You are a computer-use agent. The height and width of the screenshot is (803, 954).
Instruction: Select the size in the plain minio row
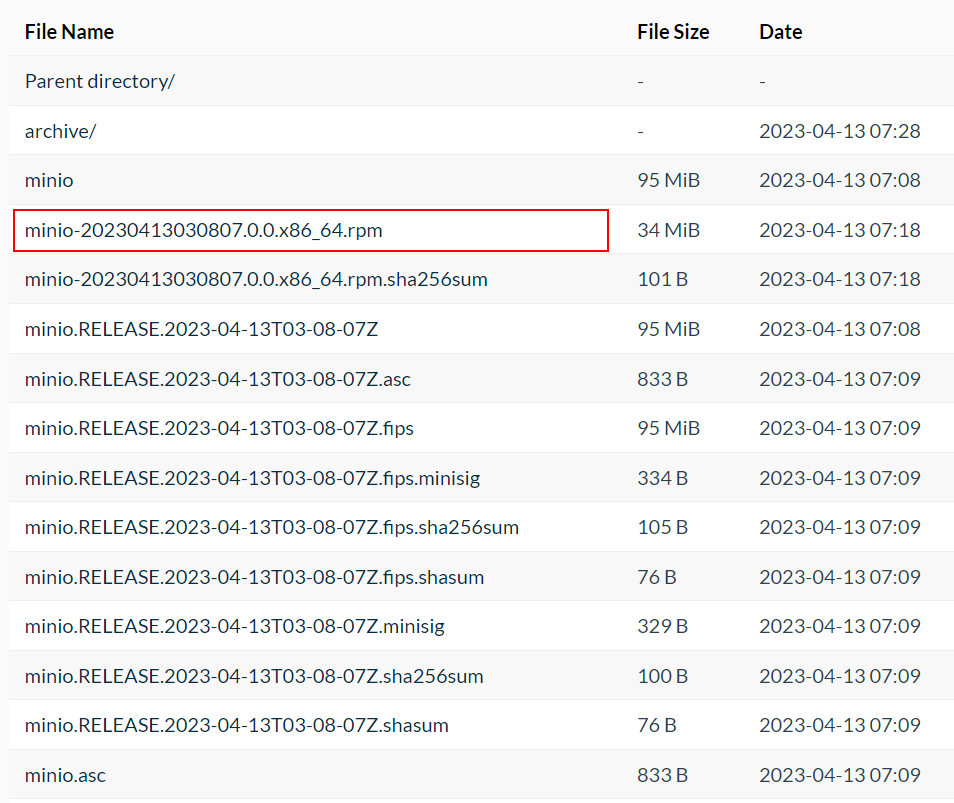669,180
